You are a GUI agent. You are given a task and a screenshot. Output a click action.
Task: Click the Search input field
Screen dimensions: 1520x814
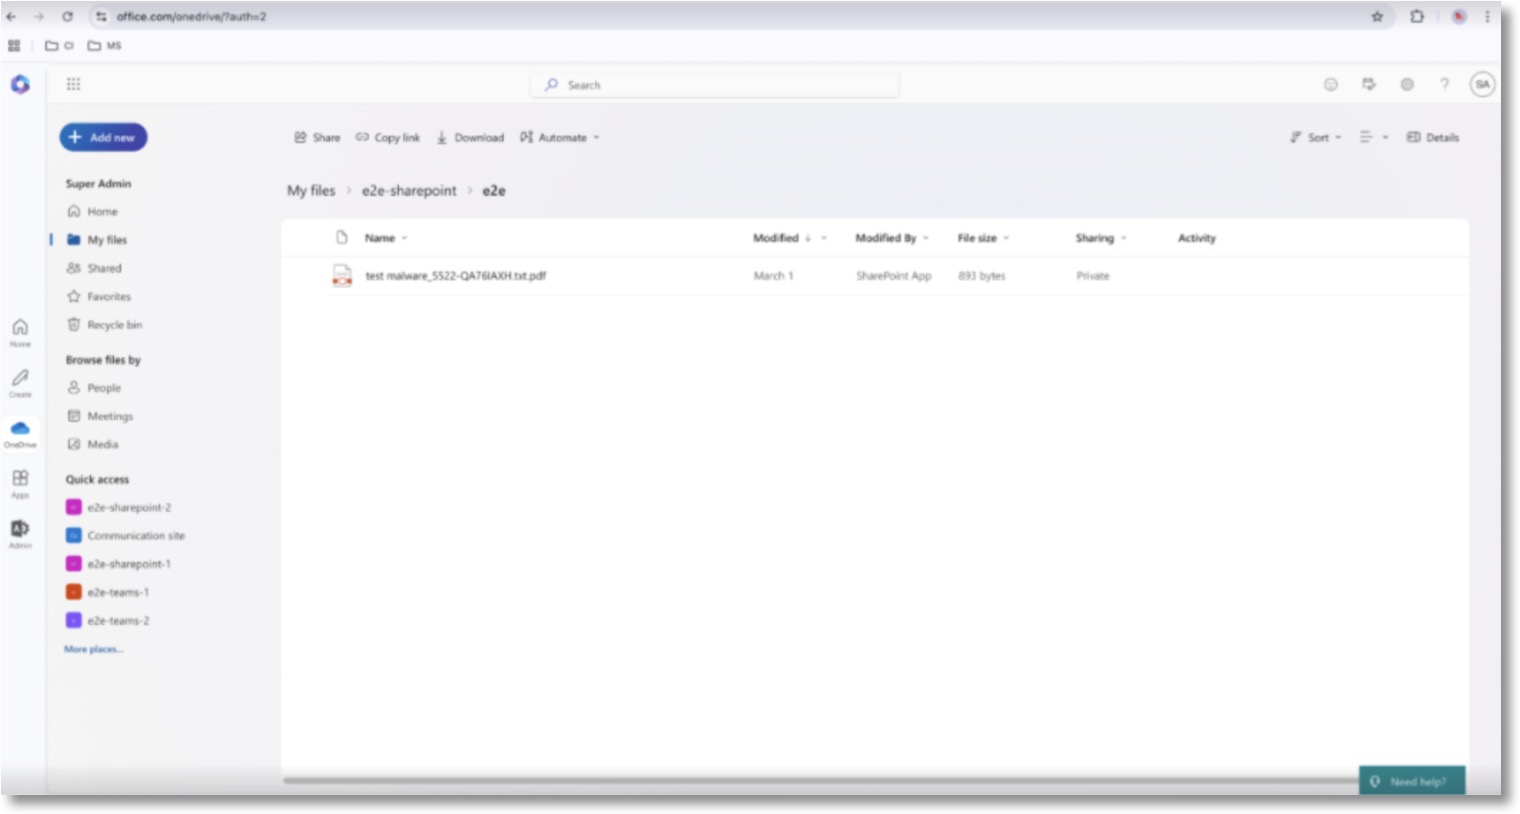[x=713, y=85]
